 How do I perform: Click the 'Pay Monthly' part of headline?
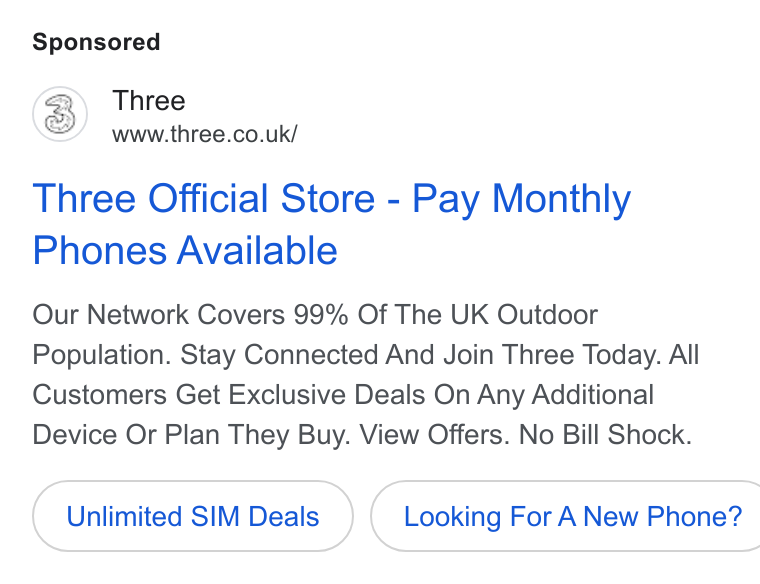pyautogui.click(x=522, y=199)
